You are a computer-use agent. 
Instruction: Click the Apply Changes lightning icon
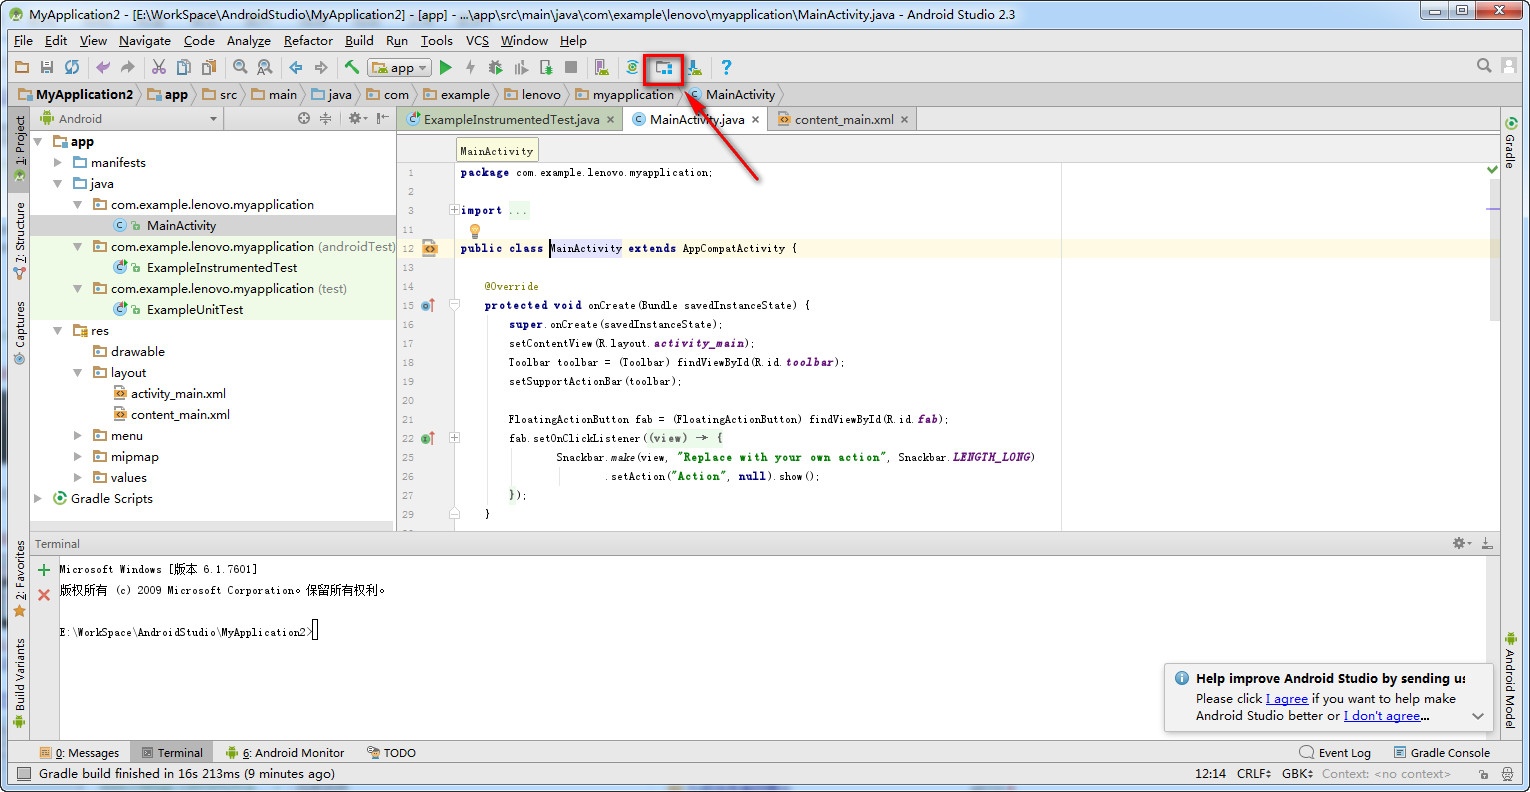point(470,67)
